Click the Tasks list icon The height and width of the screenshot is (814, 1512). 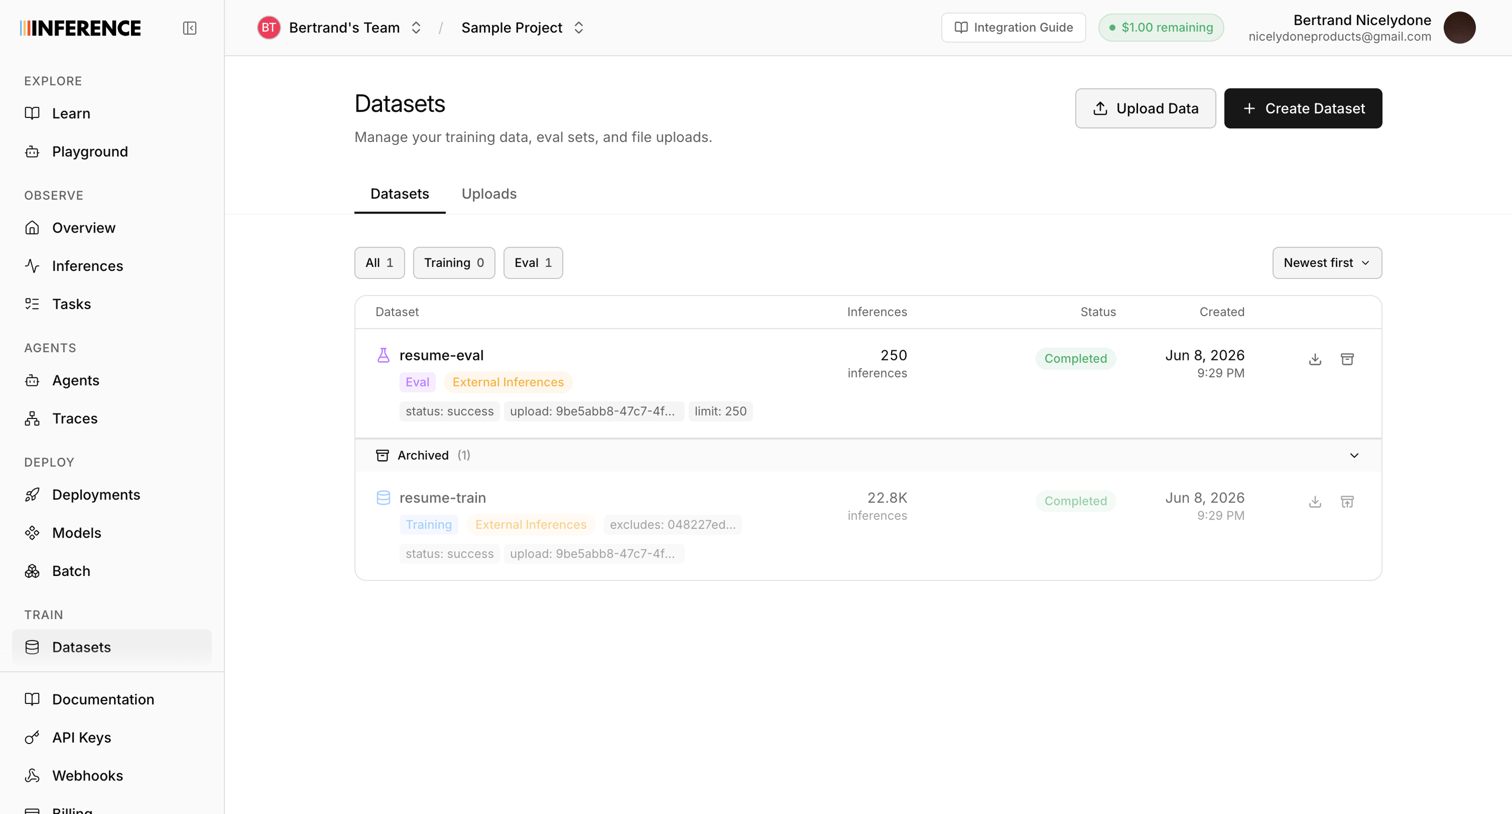tap(32, 304)
